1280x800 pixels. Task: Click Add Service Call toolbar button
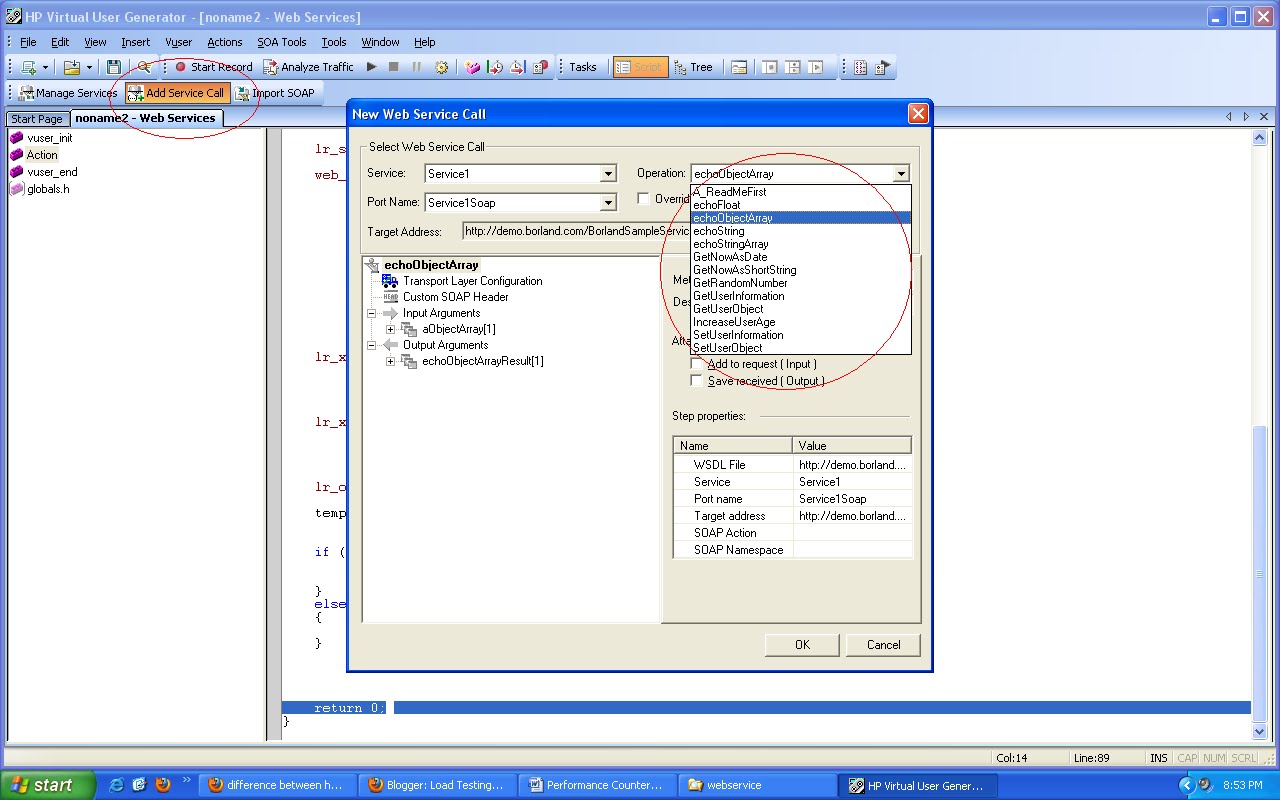(177, 93)
